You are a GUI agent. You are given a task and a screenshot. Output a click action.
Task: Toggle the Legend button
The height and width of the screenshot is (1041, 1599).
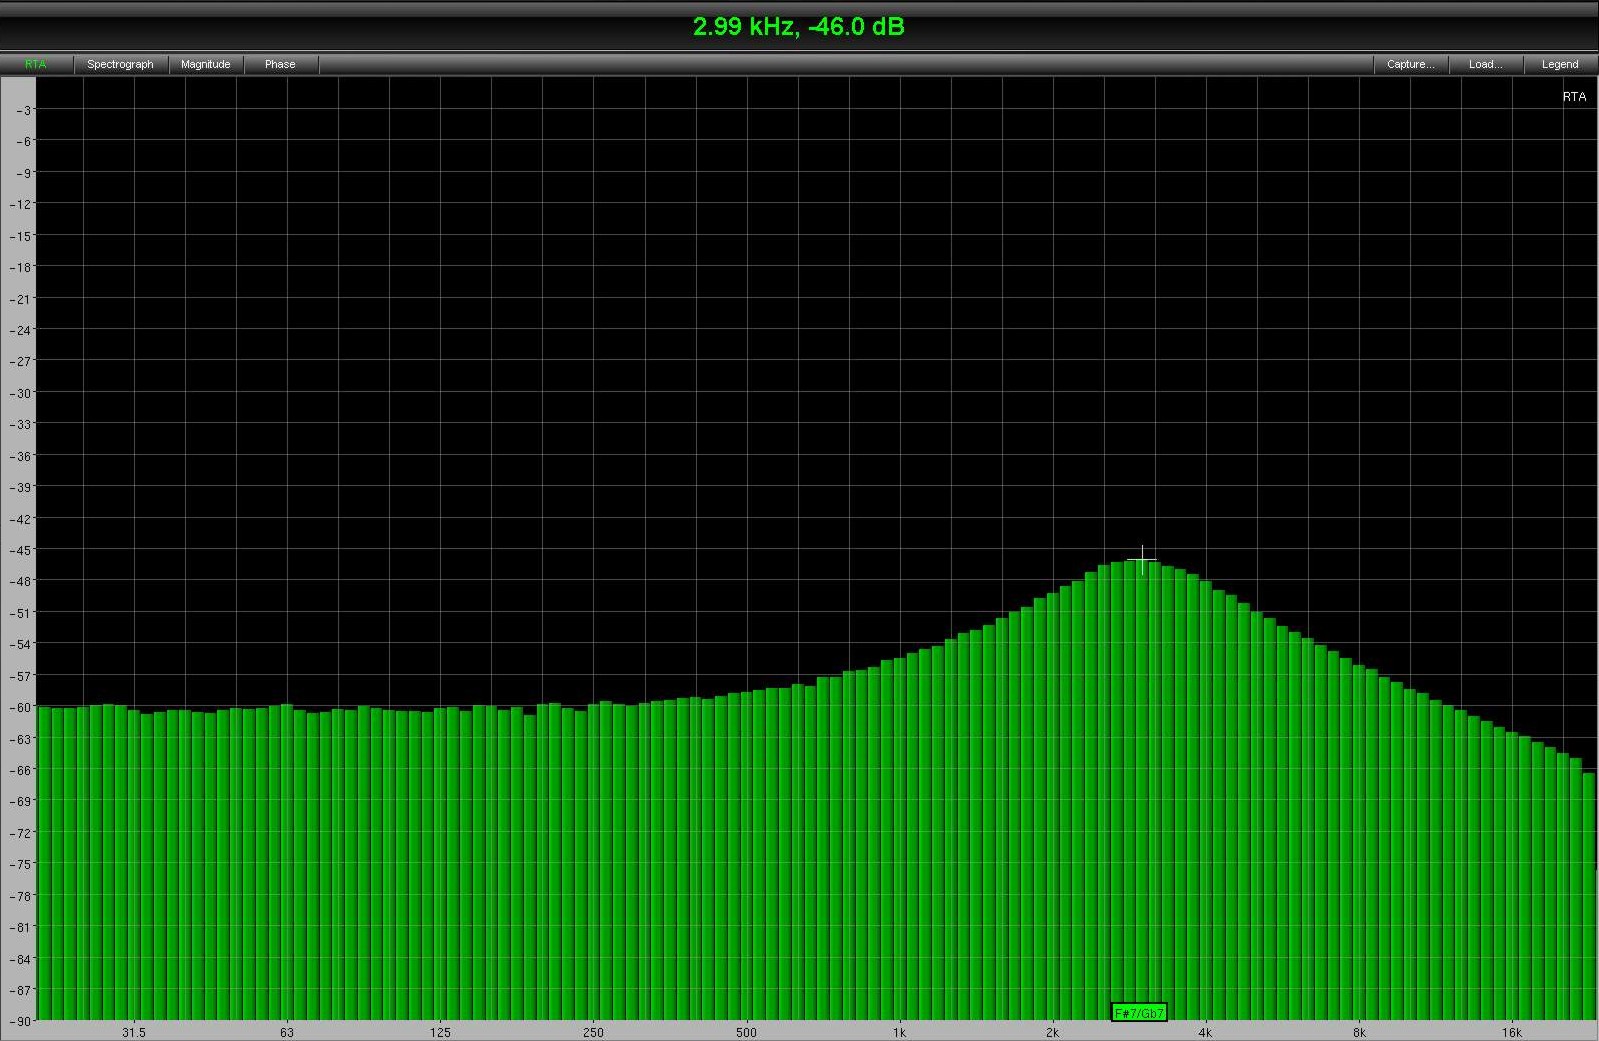tap(1559, 64)
